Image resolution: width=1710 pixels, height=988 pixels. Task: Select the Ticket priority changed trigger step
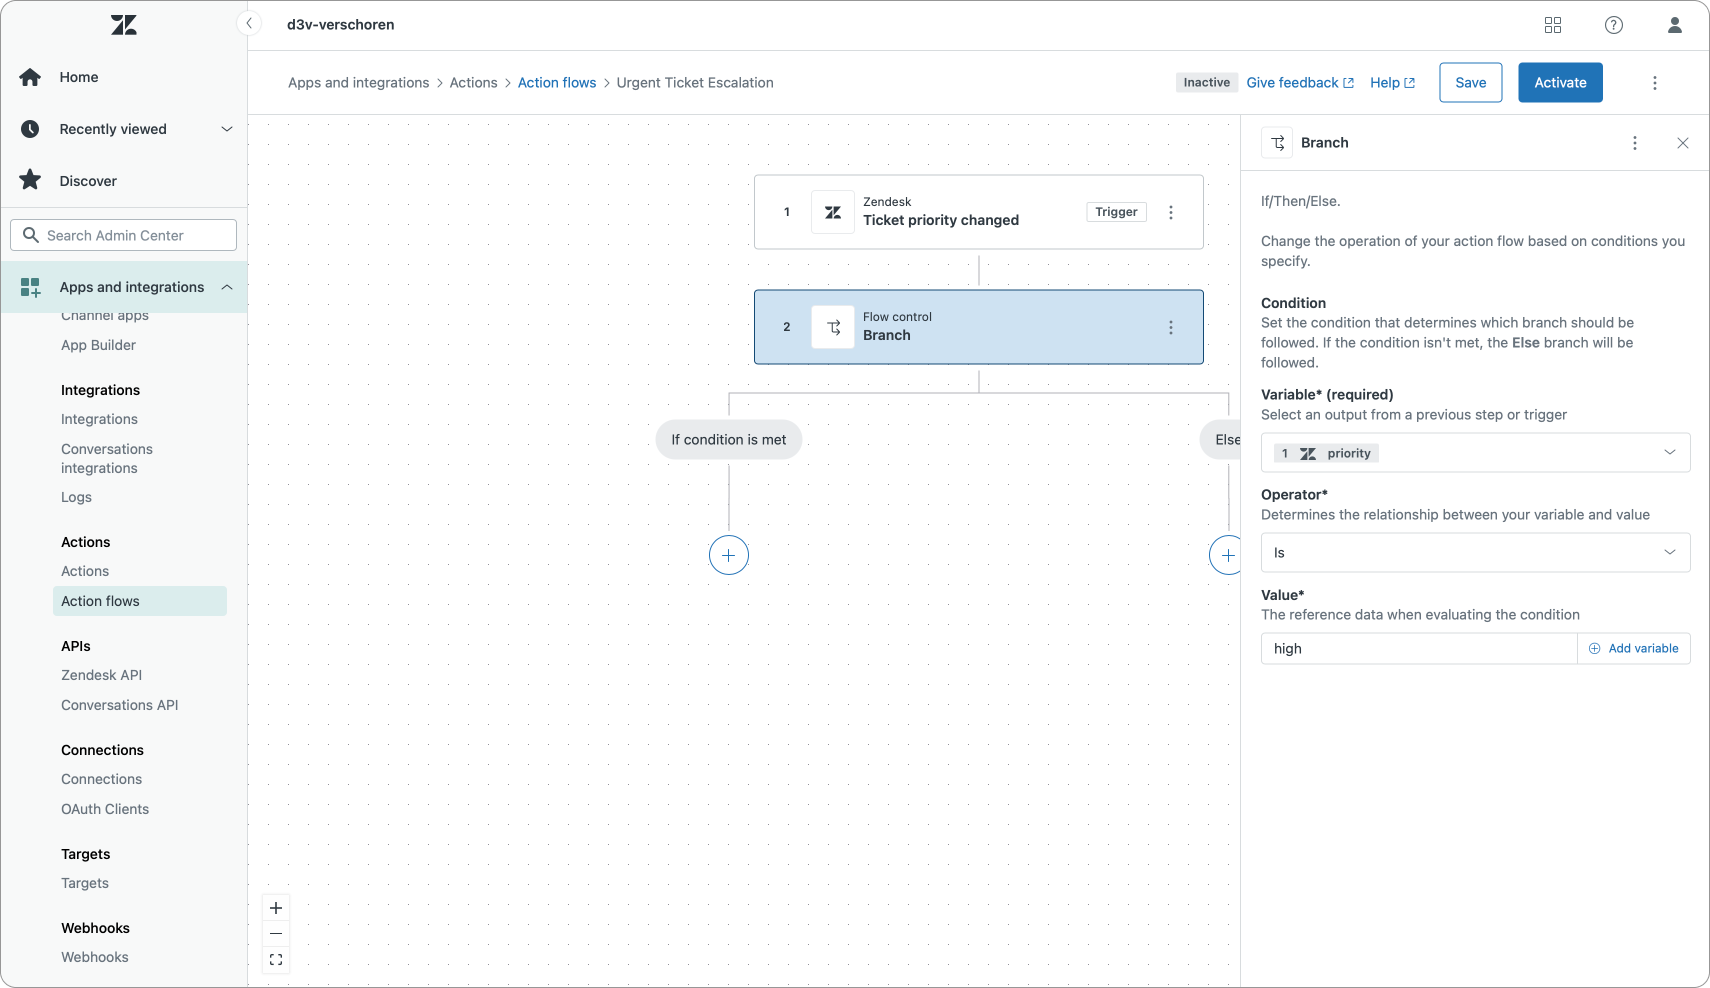pos(979,212)
